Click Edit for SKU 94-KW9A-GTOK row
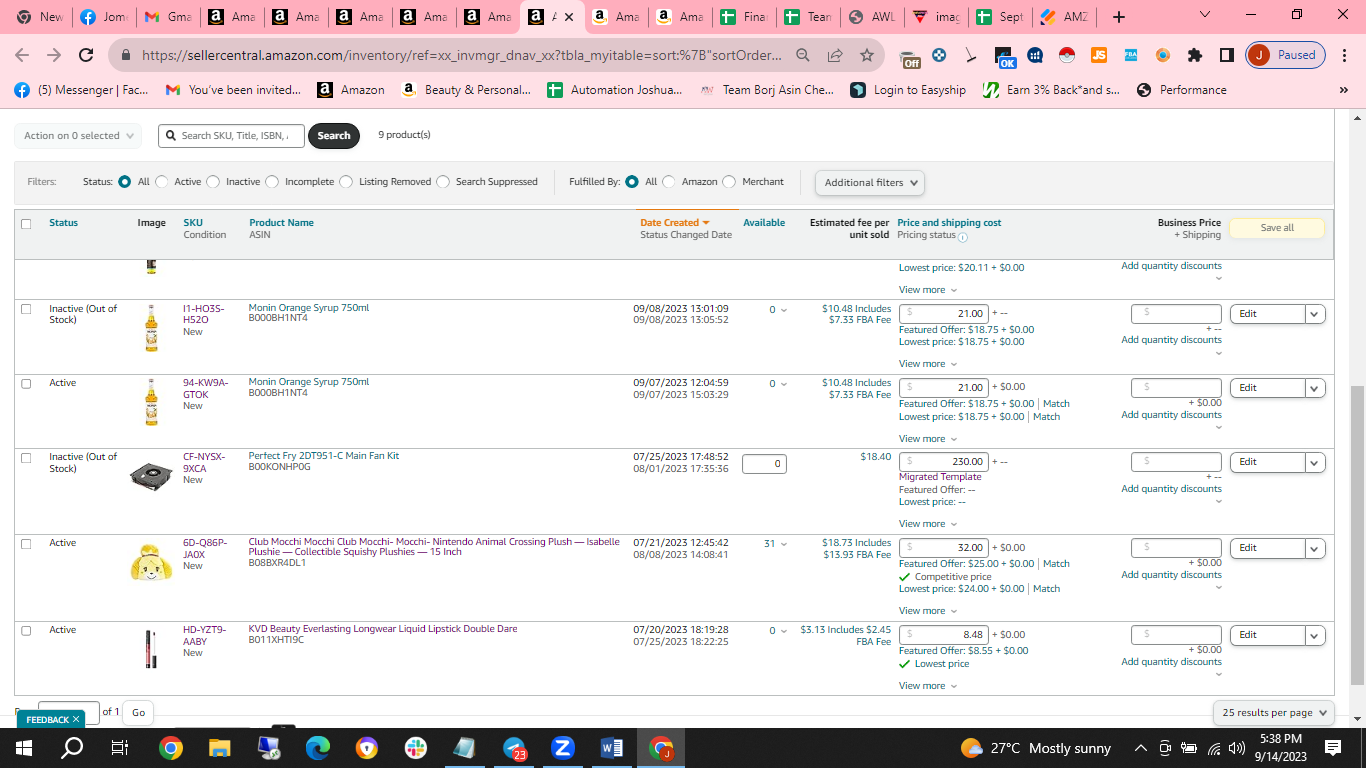The width and height of the screenshot is (1366, 768). pyautogui.click(x=1268, y=388)
